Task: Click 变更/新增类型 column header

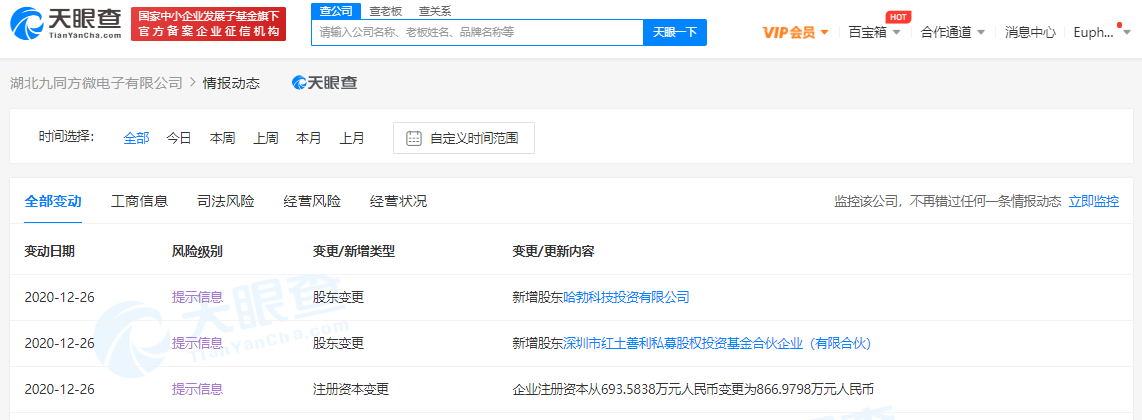Action: (354, 252)
